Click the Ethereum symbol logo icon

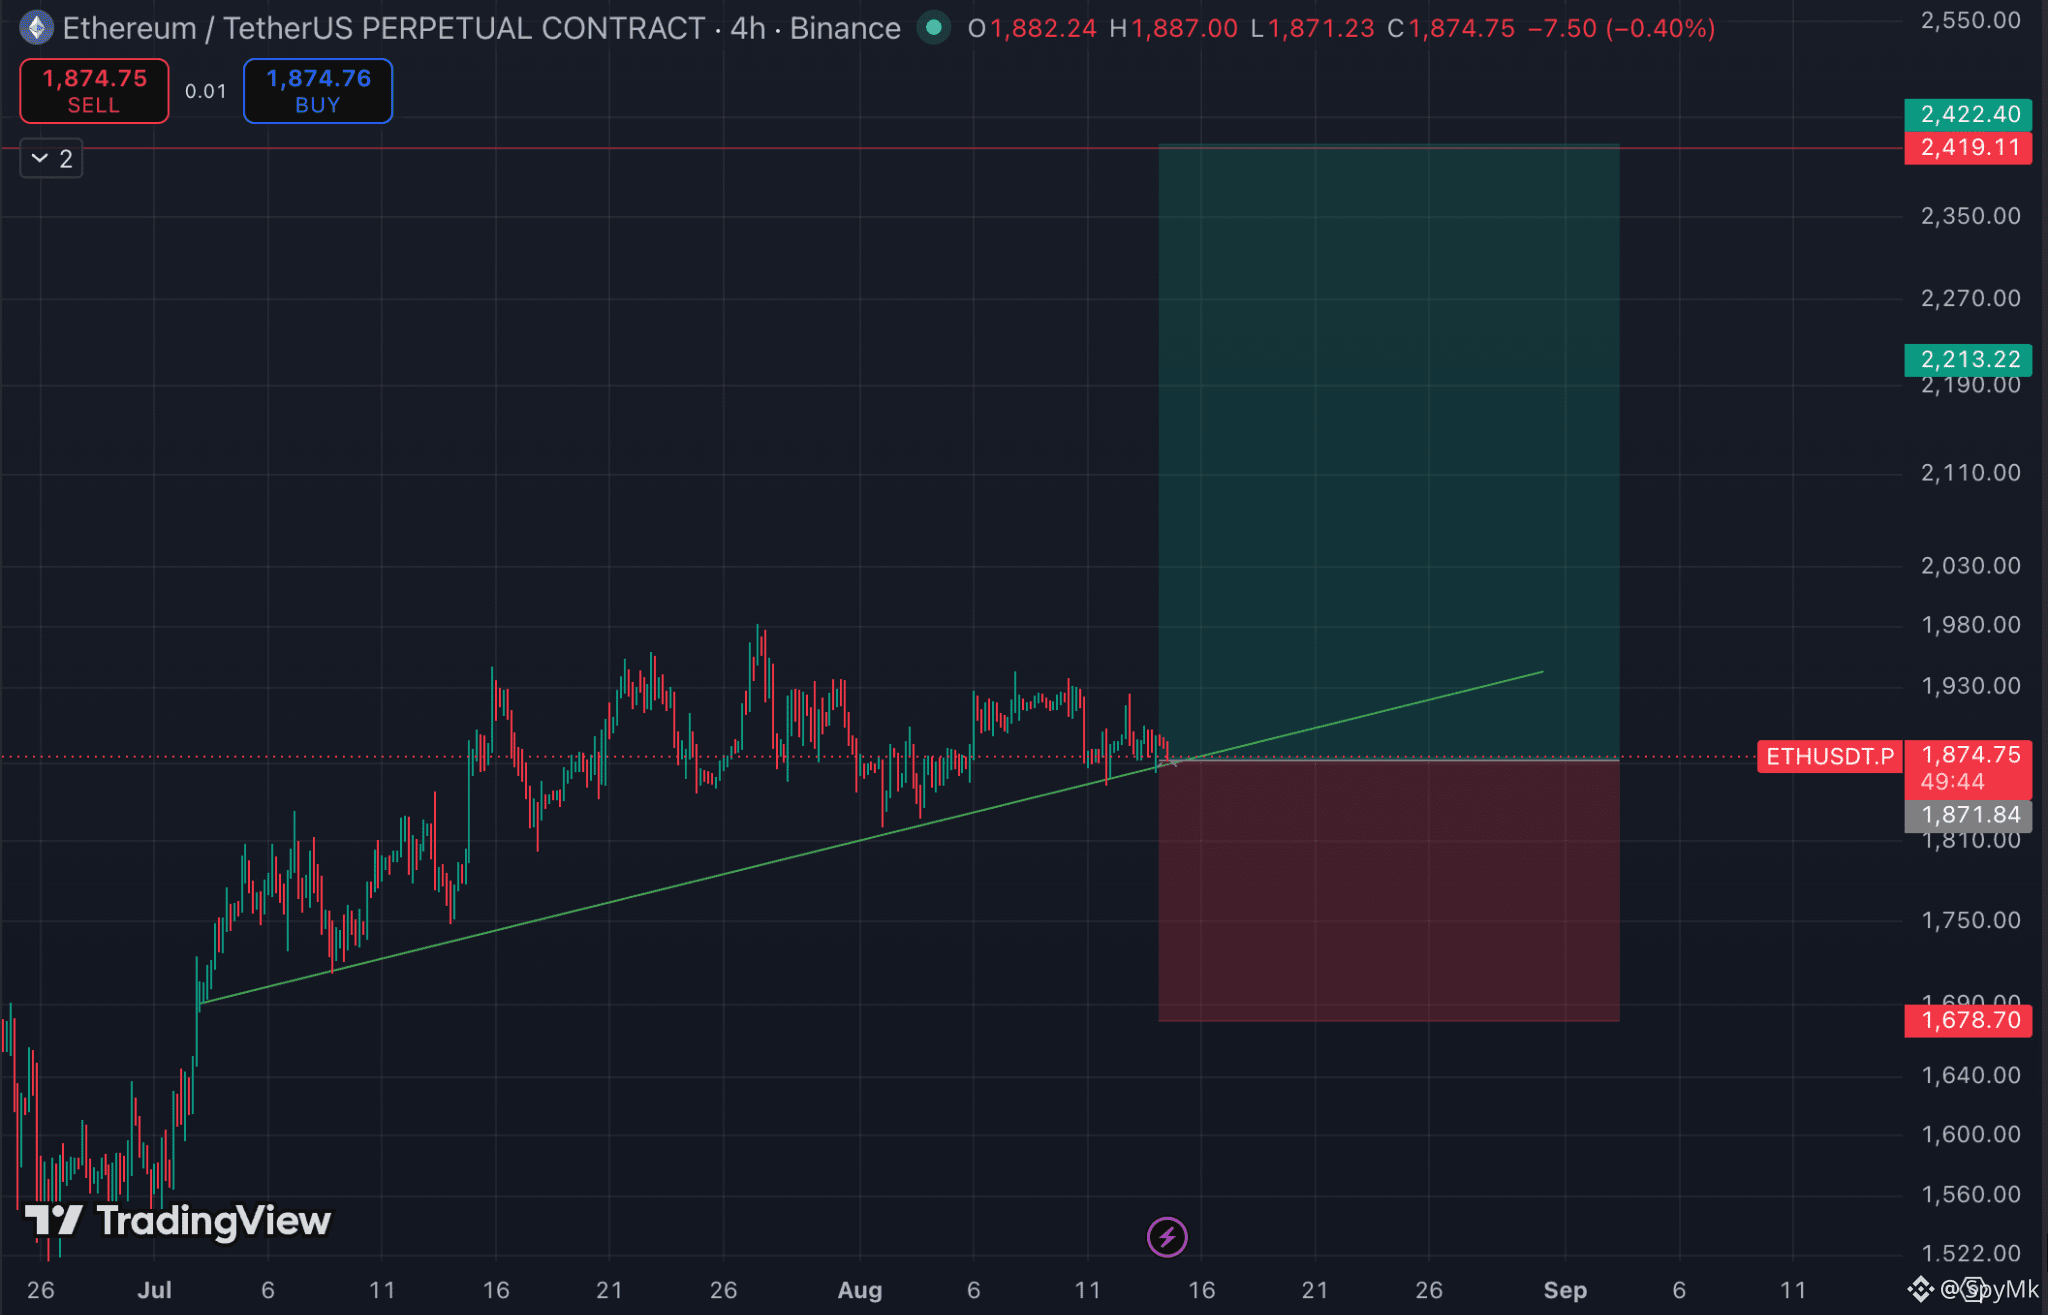[x=36, y=28]
